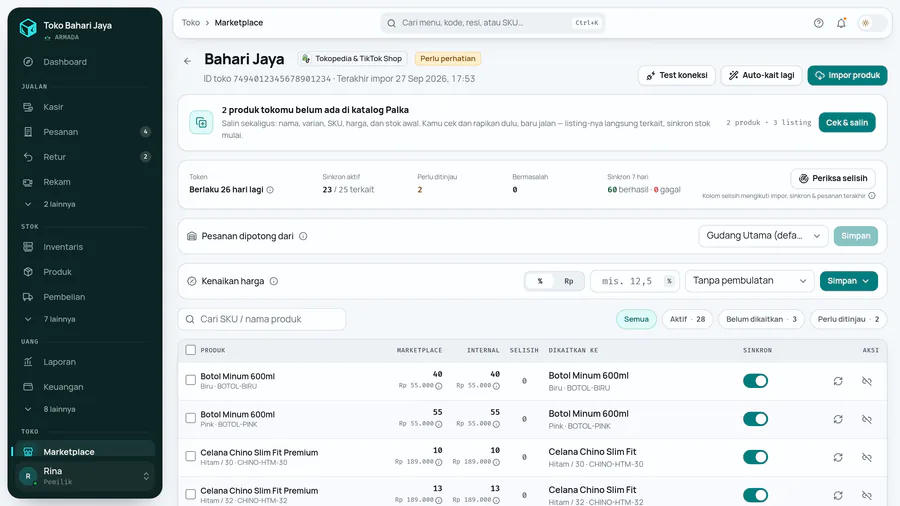Unlink the Celana Chino Hitam 30 listing

pos(867,457)
